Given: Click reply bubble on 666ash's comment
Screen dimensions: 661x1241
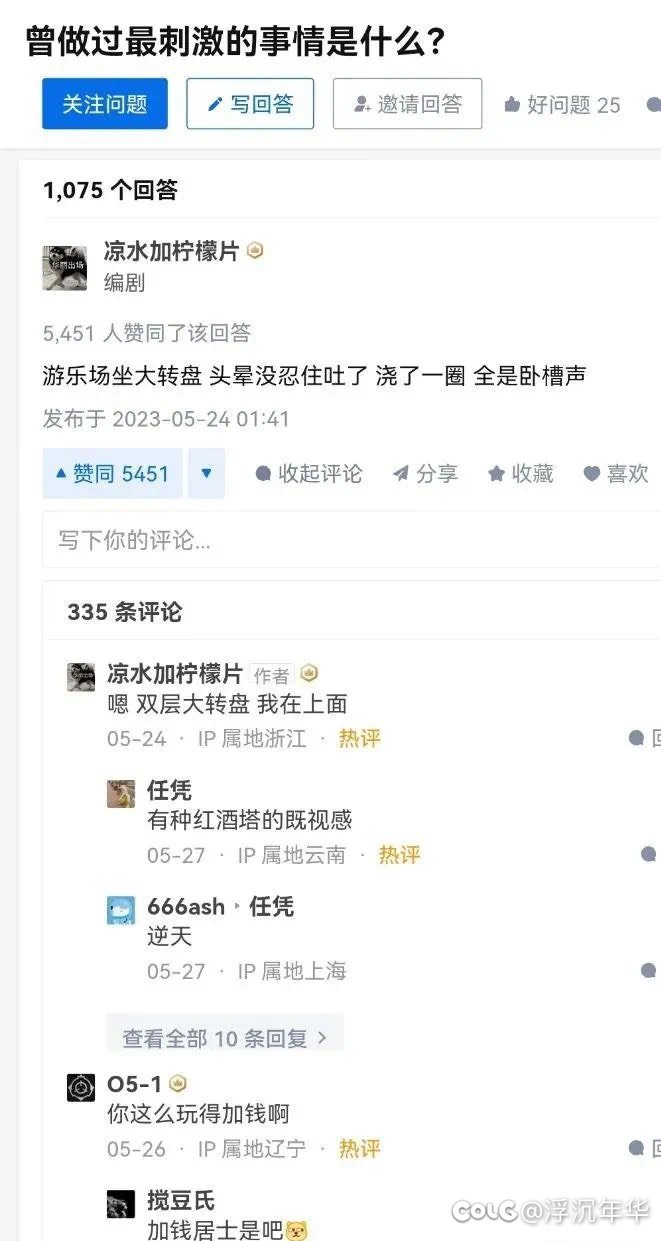Looking at the screenshot, I should 649,971.
